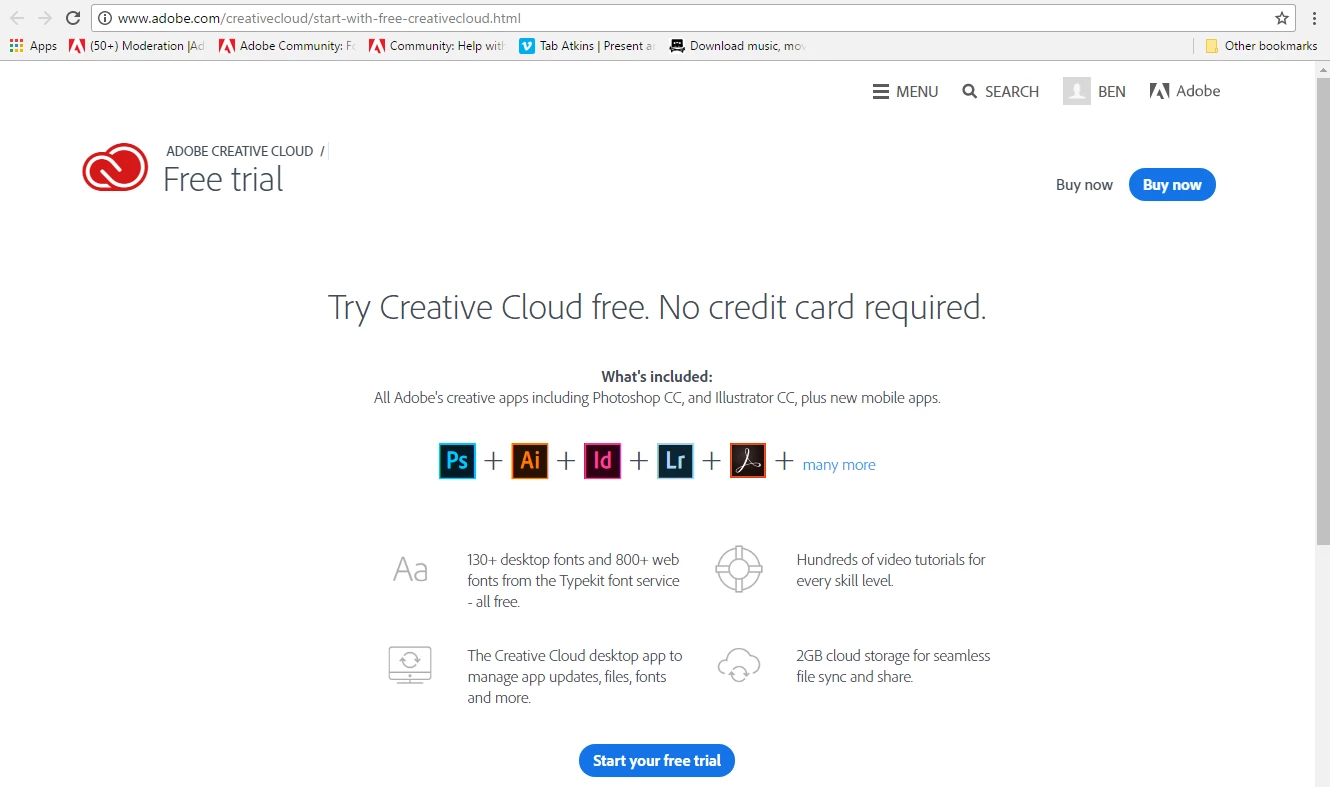Open the Apps bookmarks shortcut

point(33,46)
